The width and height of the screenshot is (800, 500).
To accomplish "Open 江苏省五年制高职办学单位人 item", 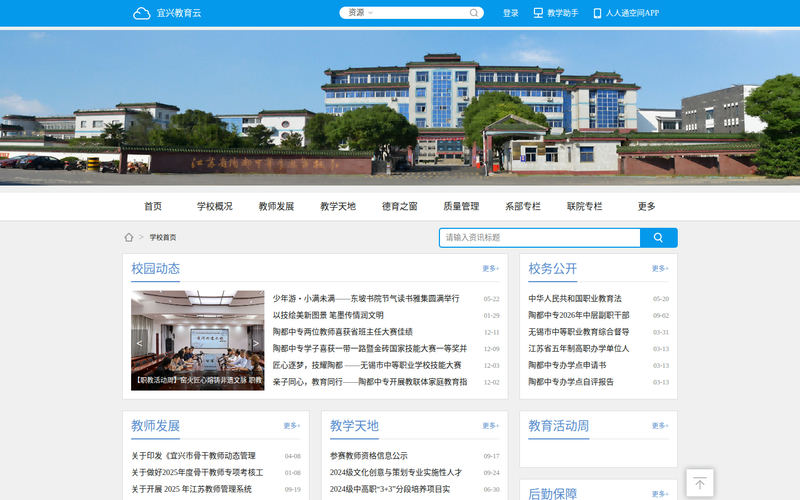I will pyautogui.click(x=579, y=348).
